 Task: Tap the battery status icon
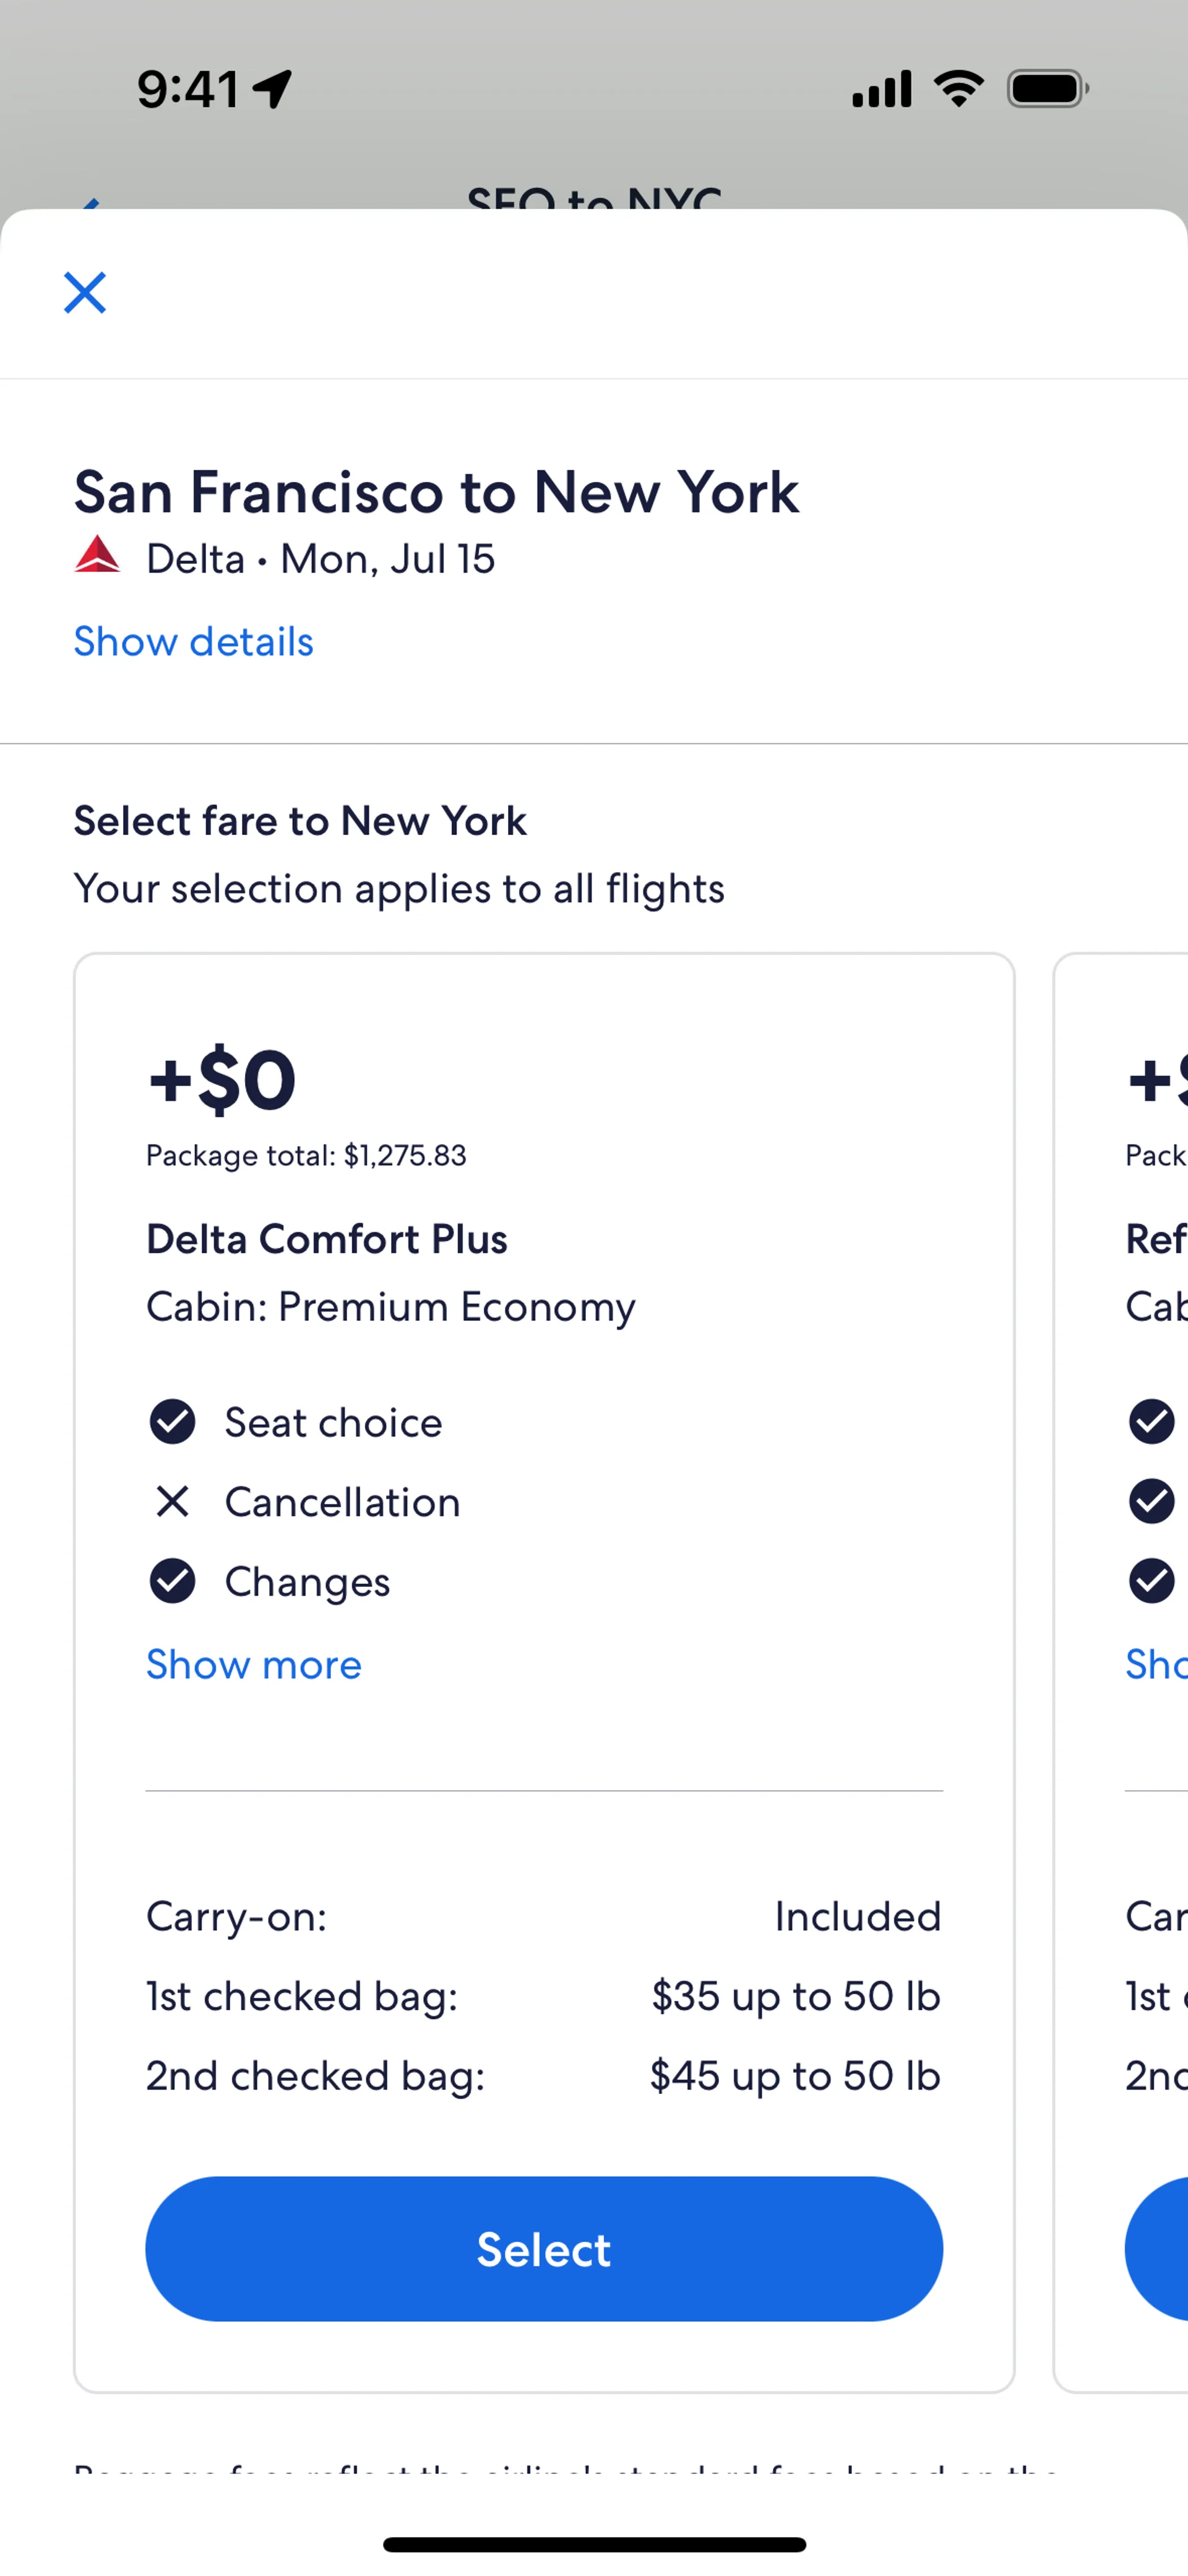(1047, 89)
